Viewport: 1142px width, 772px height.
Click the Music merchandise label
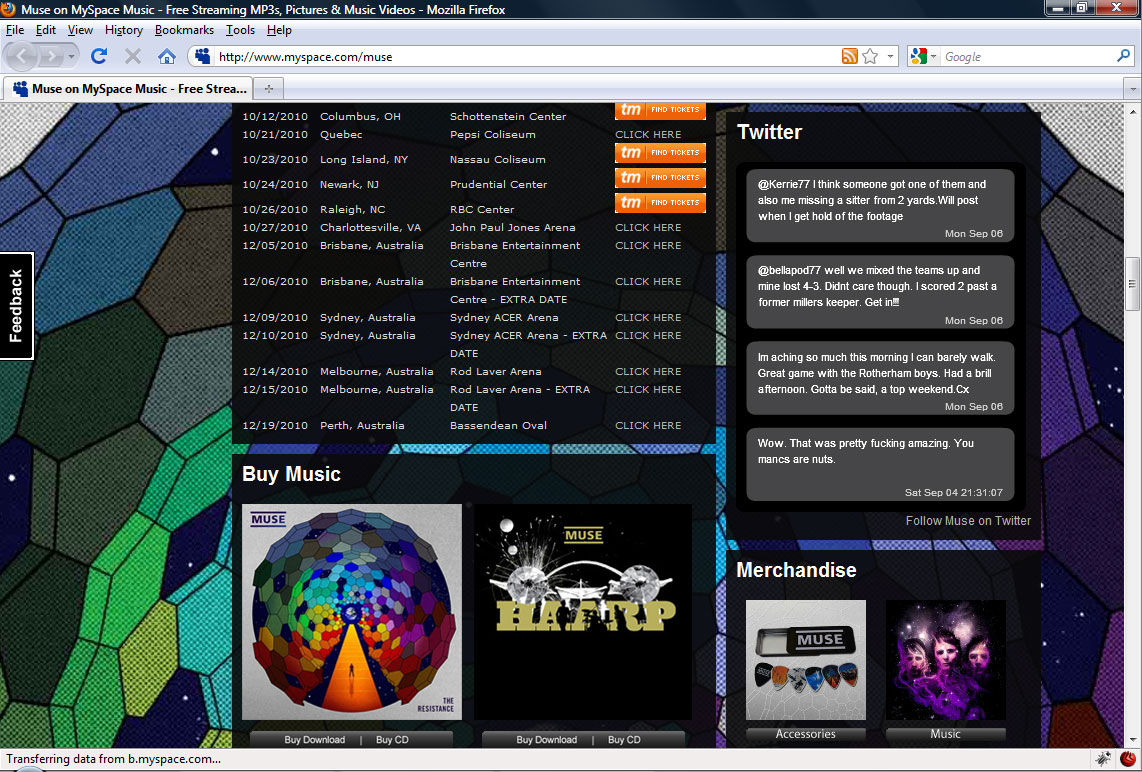tap(945, 734)
